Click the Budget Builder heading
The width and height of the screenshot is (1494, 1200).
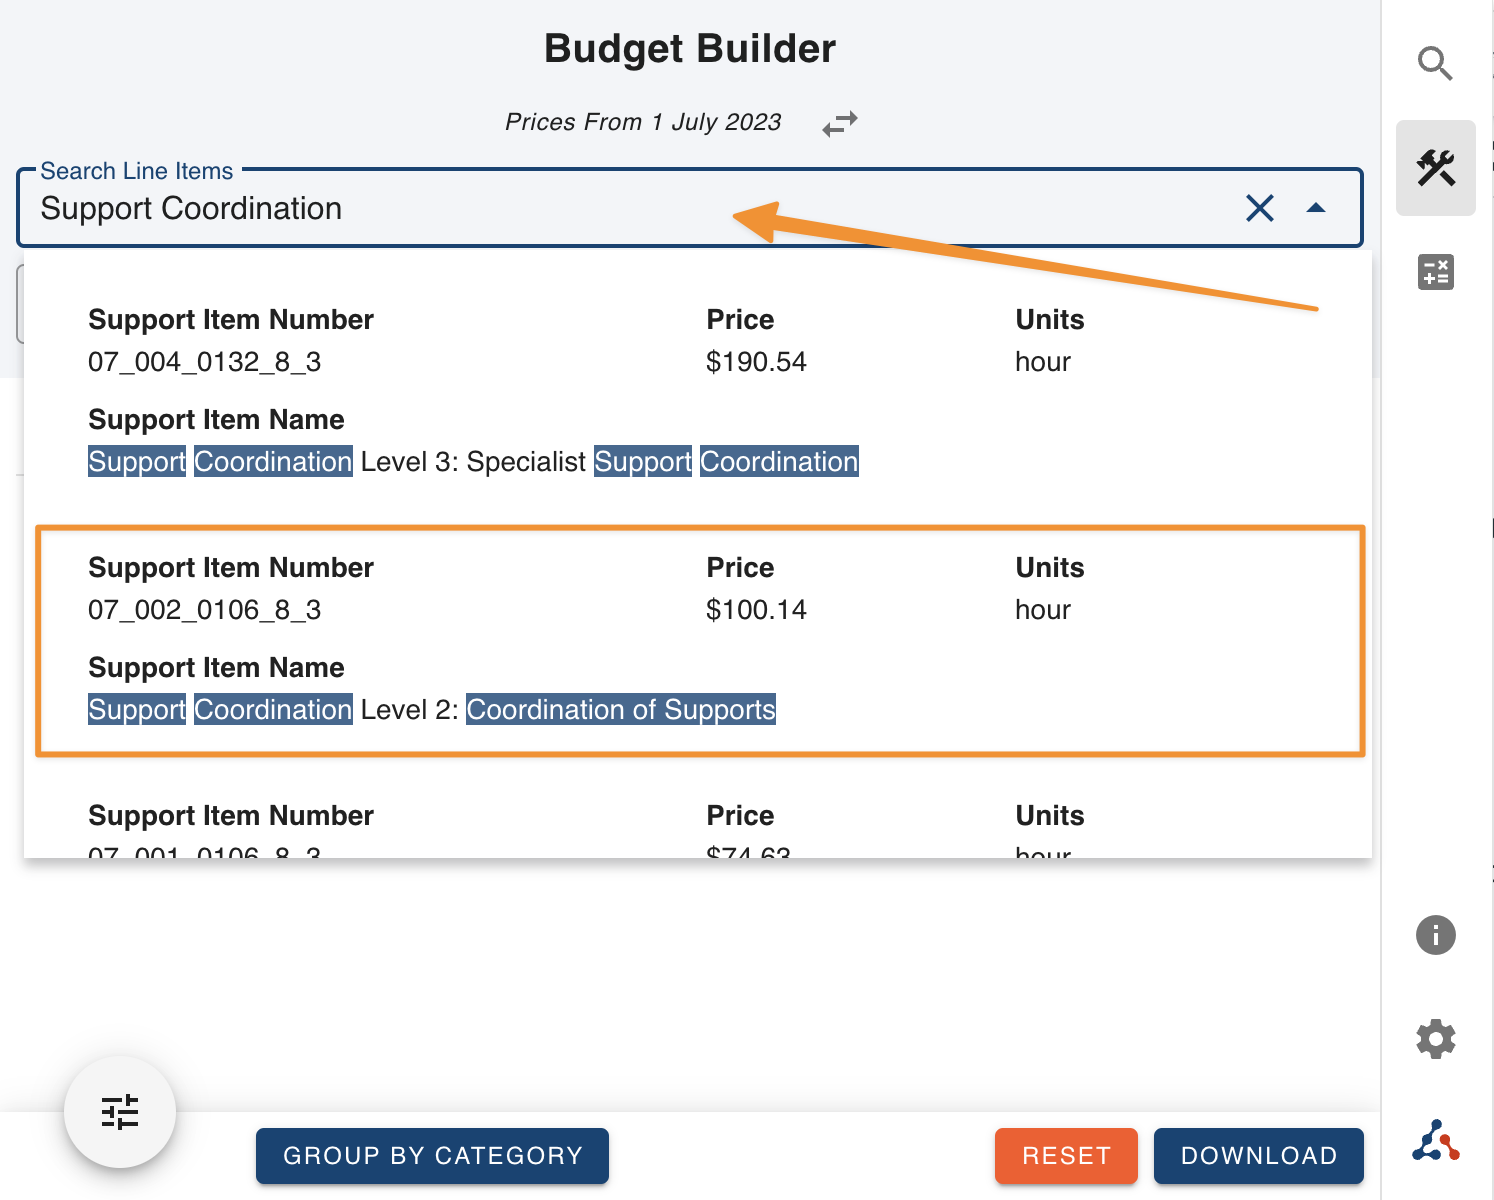coord(690,49)
